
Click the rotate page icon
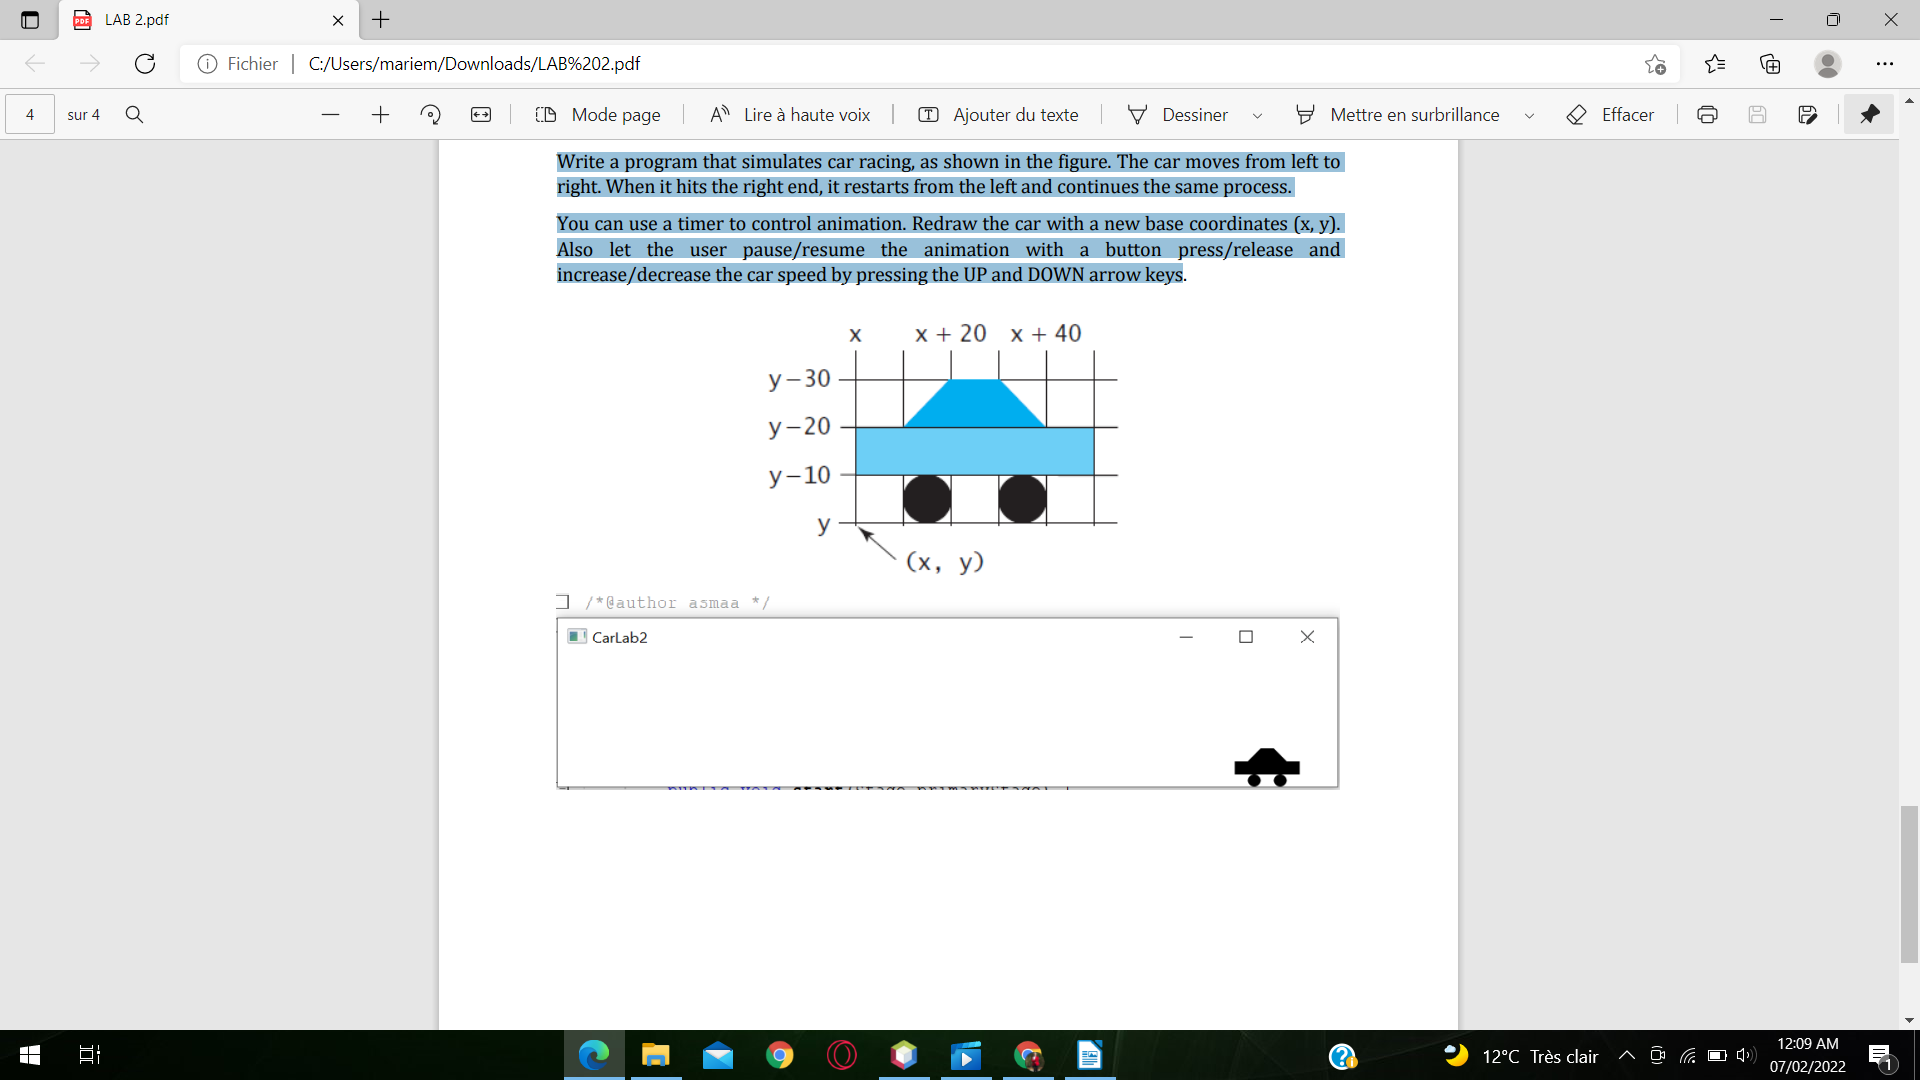(x=431, y=115)
